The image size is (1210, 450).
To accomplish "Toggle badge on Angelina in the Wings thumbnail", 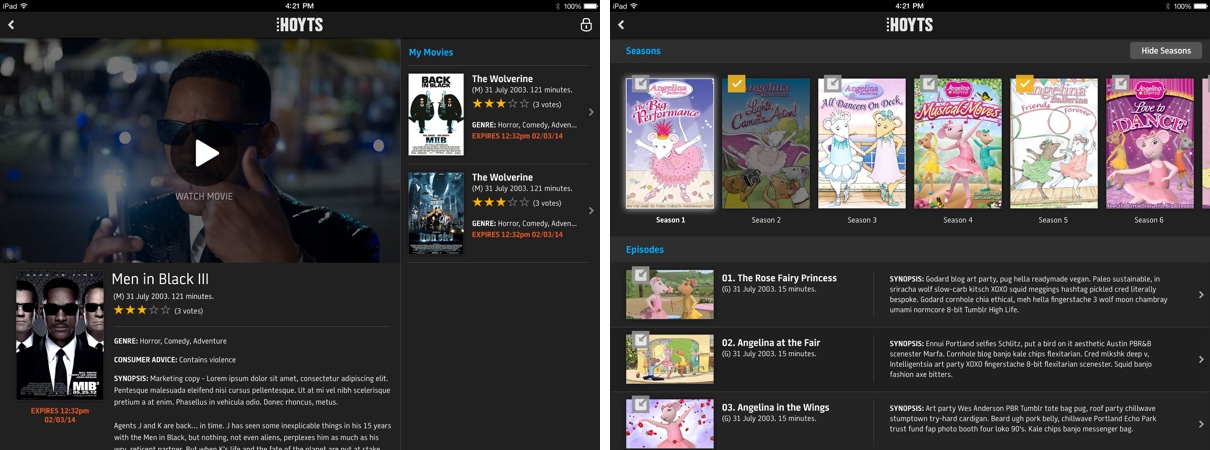I will click(640, 405).
